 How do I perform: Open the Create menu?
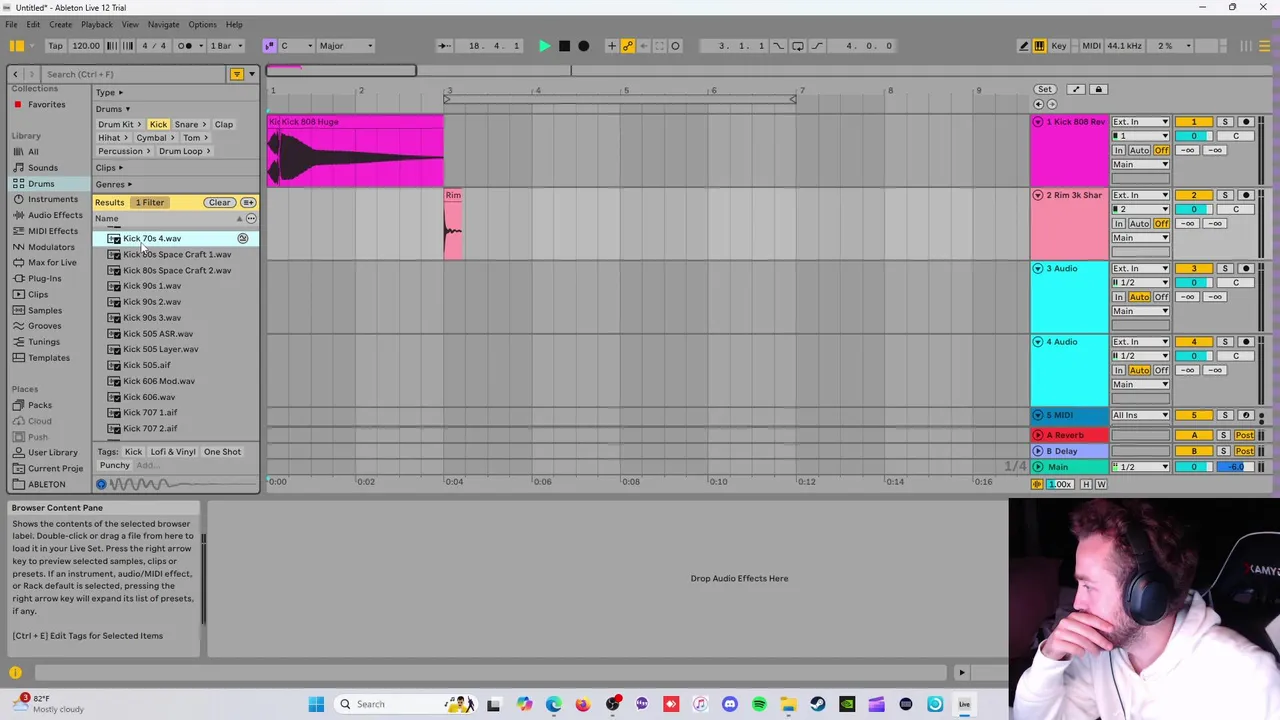[x=60, y=24]
